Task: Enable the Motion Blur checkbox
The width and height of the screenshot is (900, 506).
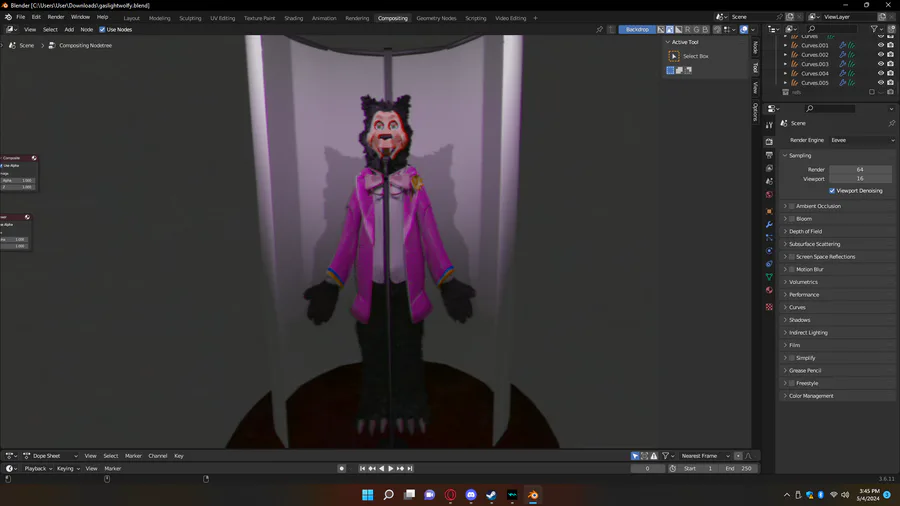Action: pos(792,269)
